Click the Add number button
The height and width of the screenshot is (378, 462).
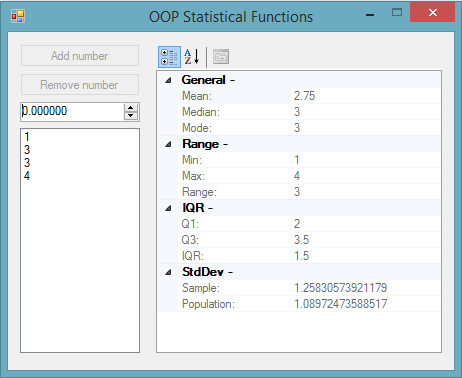point(80,56)
